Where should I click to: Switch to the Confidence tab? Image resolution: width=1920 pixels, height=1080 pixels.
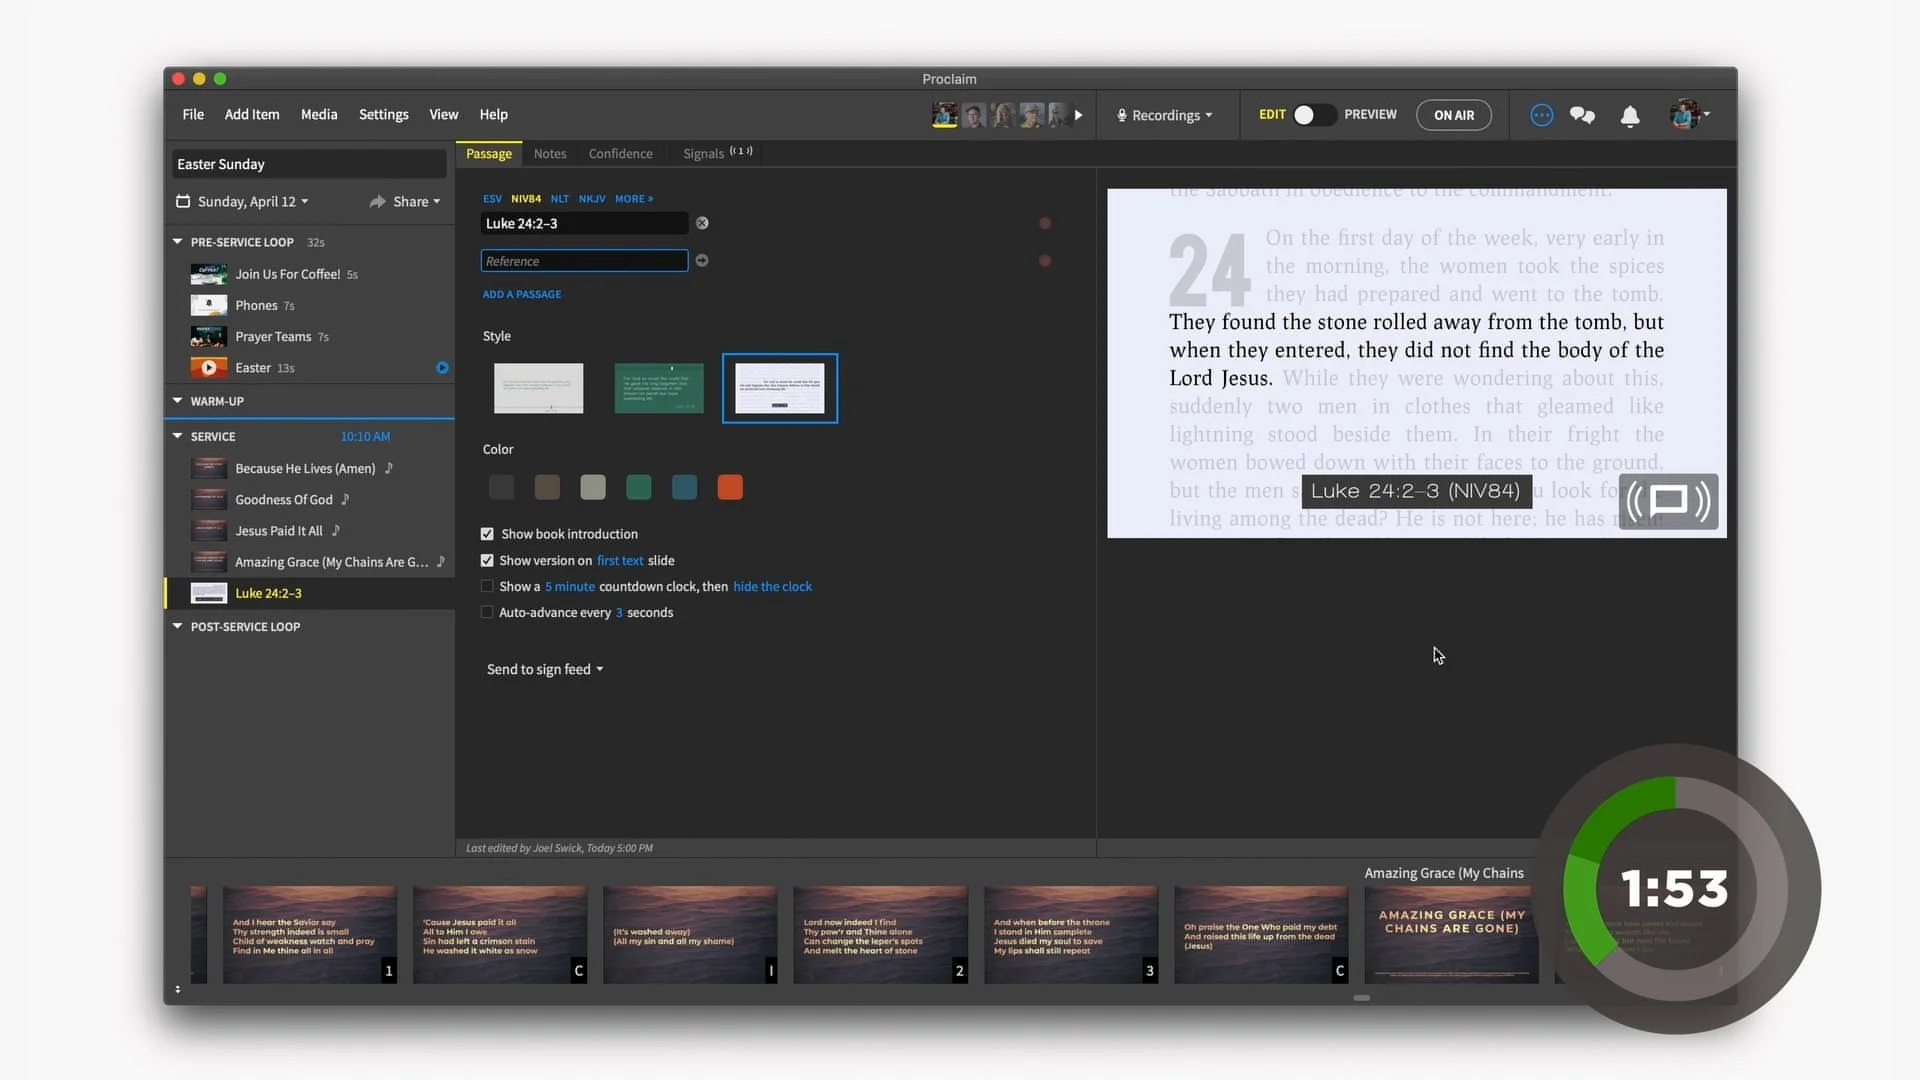620,154
